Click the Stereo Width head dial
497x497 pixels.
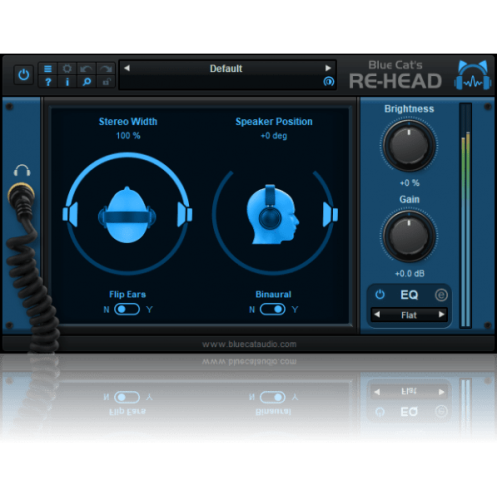click(127, 215)
